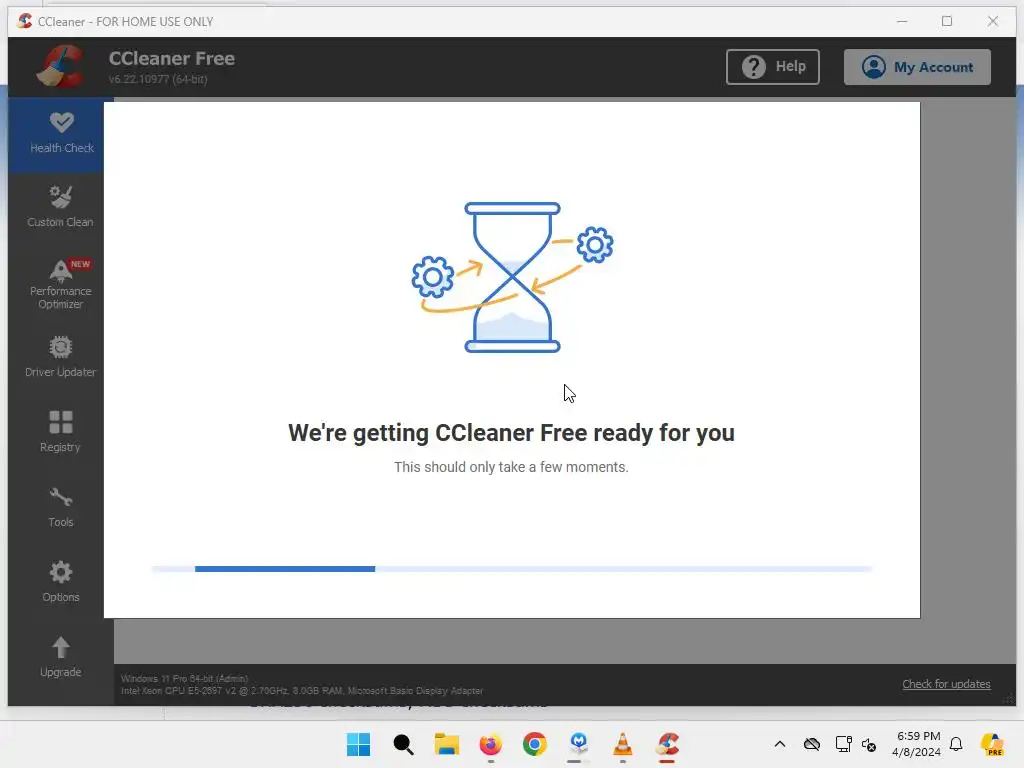The image size is (1024, 768).
Task: Open the Health Check section
Action: point(61,134)
